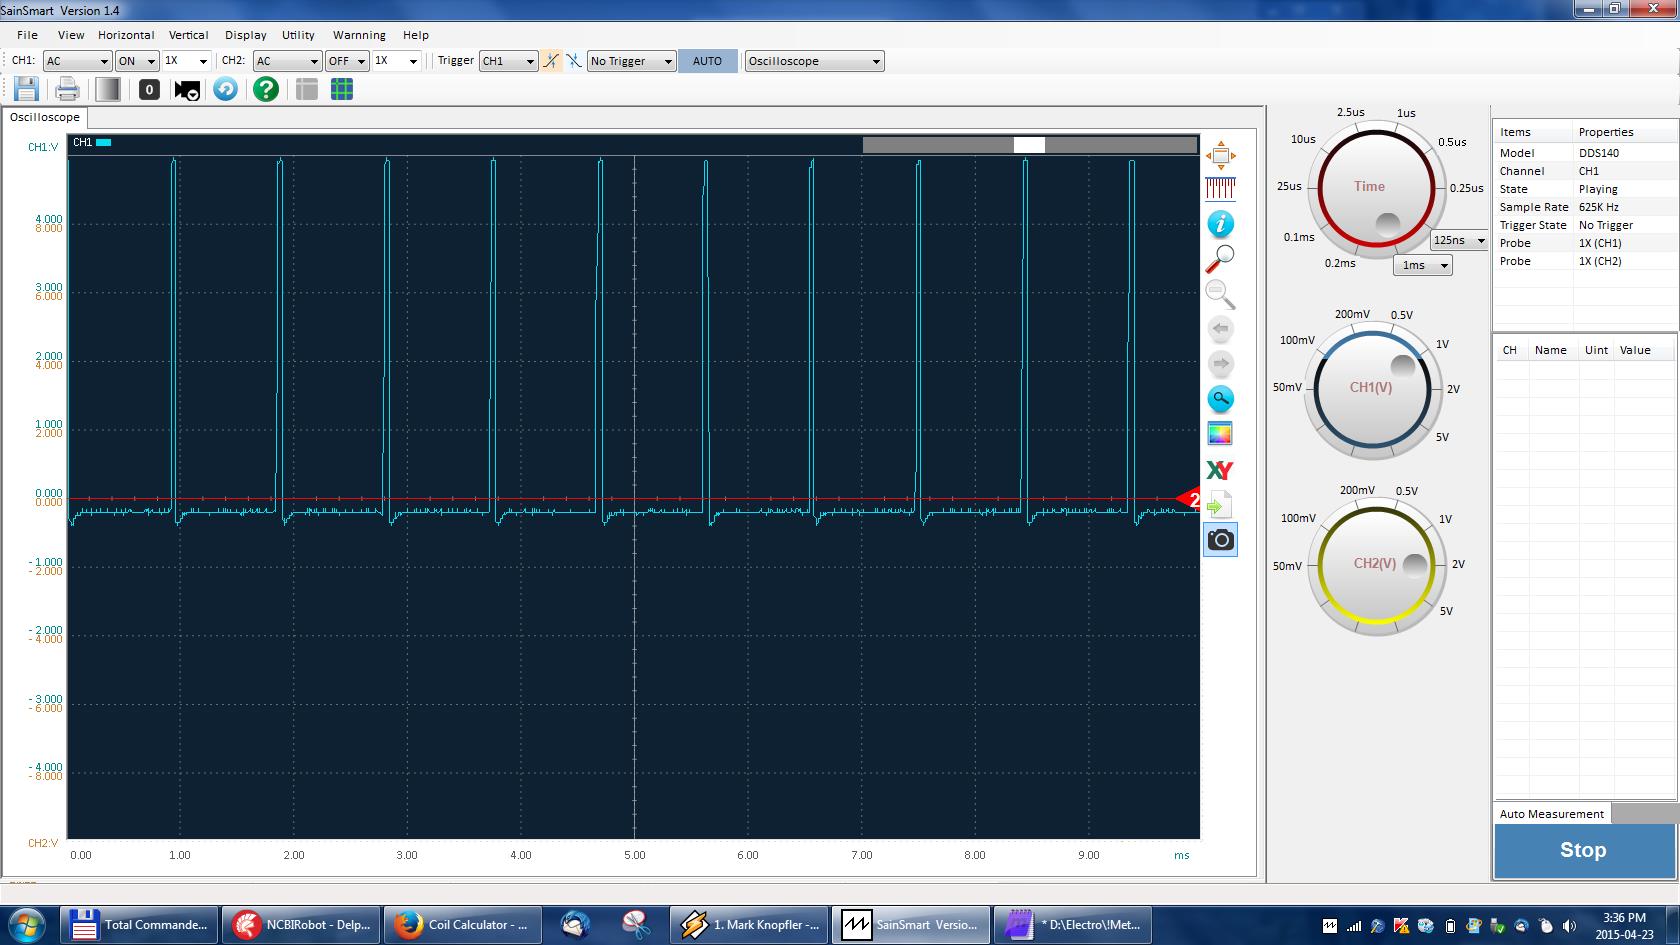Viewport: 1680px width, 945px height.
Task: Switch to XY mode icon
Action: (x=1220, y=470)
